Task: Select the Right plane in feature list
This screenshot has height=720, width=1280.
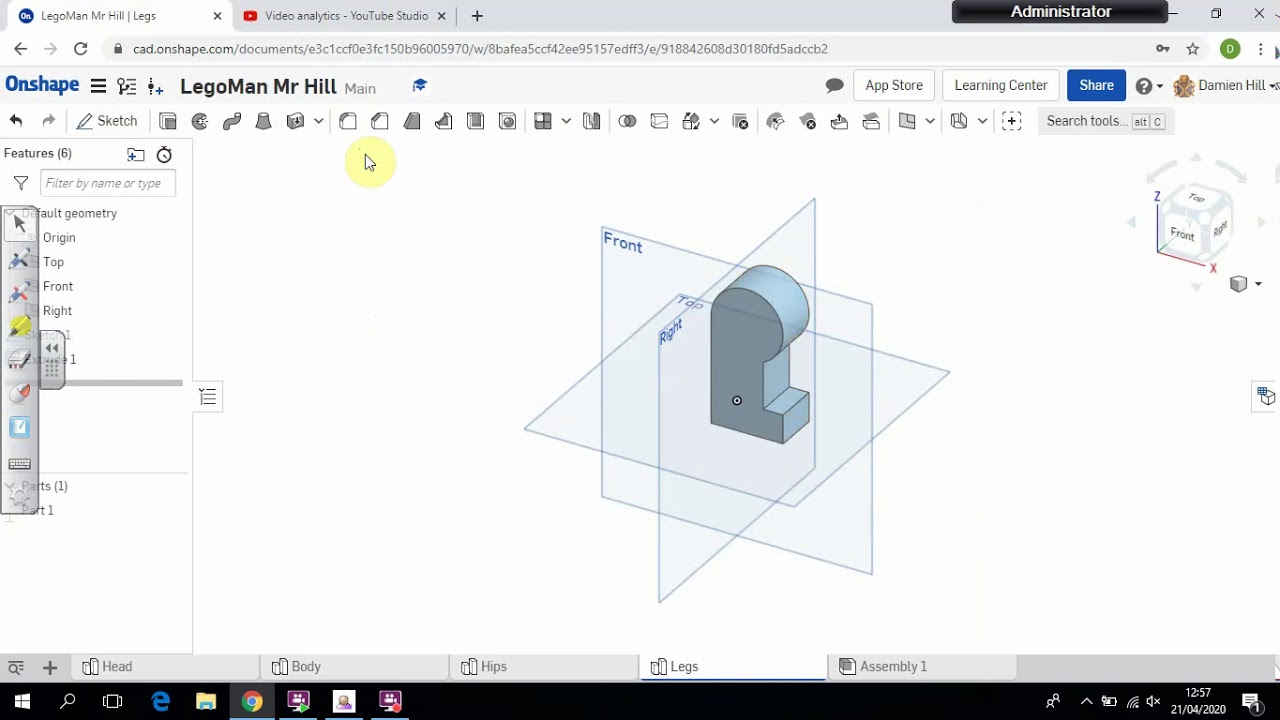Action: pyautogui.click(x=57, y=311)
